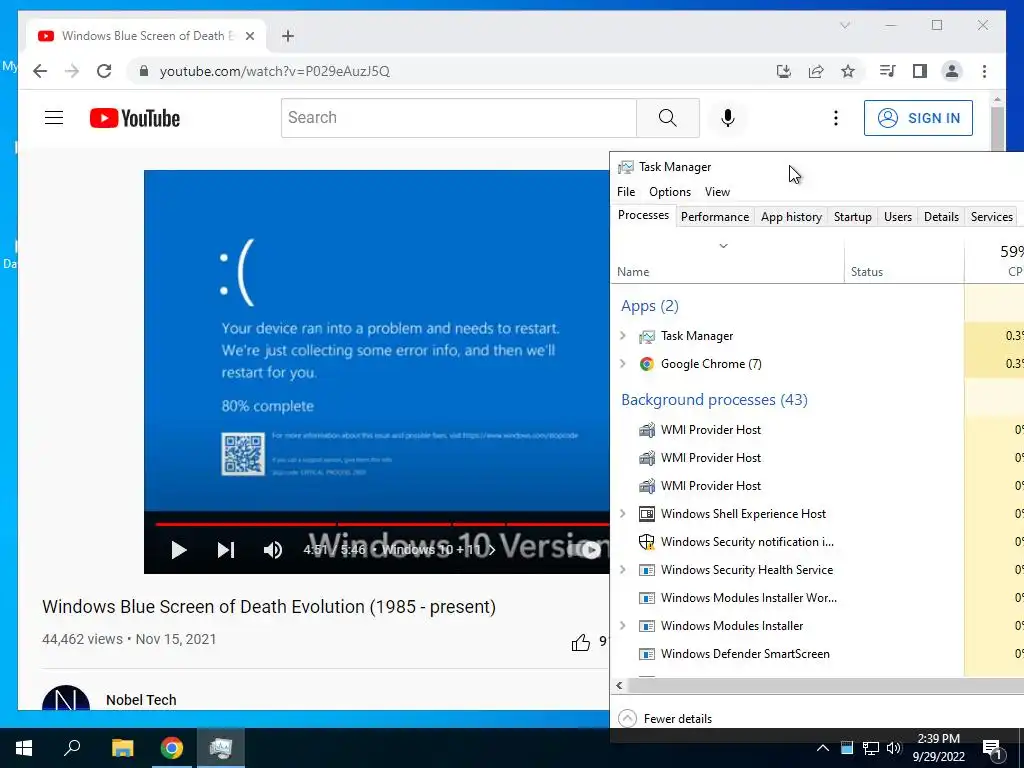Go back in Chrome

(x=40, y=71)
